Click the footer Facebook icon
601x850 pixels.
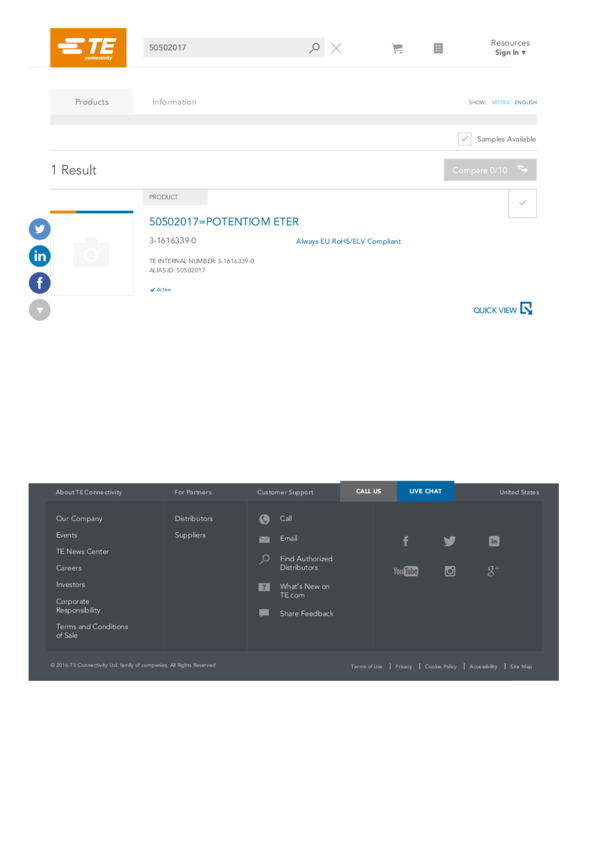(405, 541)
